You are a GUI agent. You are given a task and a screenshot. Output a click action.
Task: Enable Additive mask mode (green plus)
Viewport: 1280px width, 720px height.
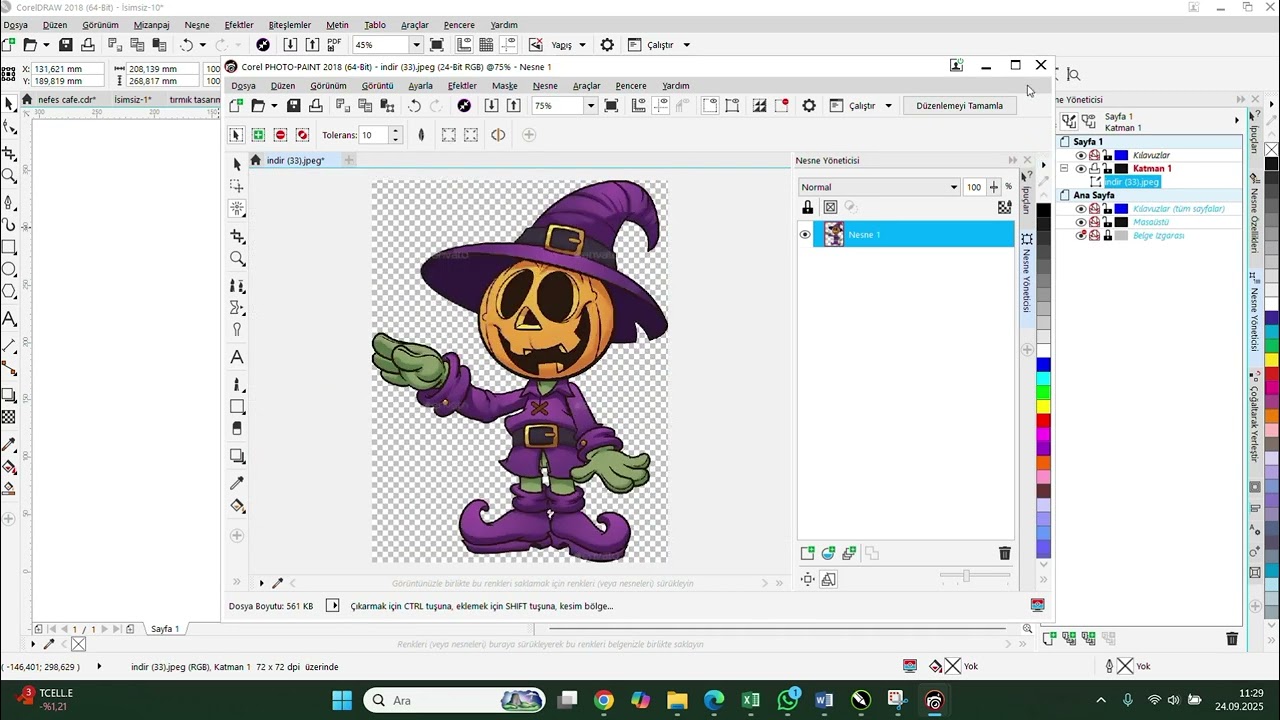point(258,135)
